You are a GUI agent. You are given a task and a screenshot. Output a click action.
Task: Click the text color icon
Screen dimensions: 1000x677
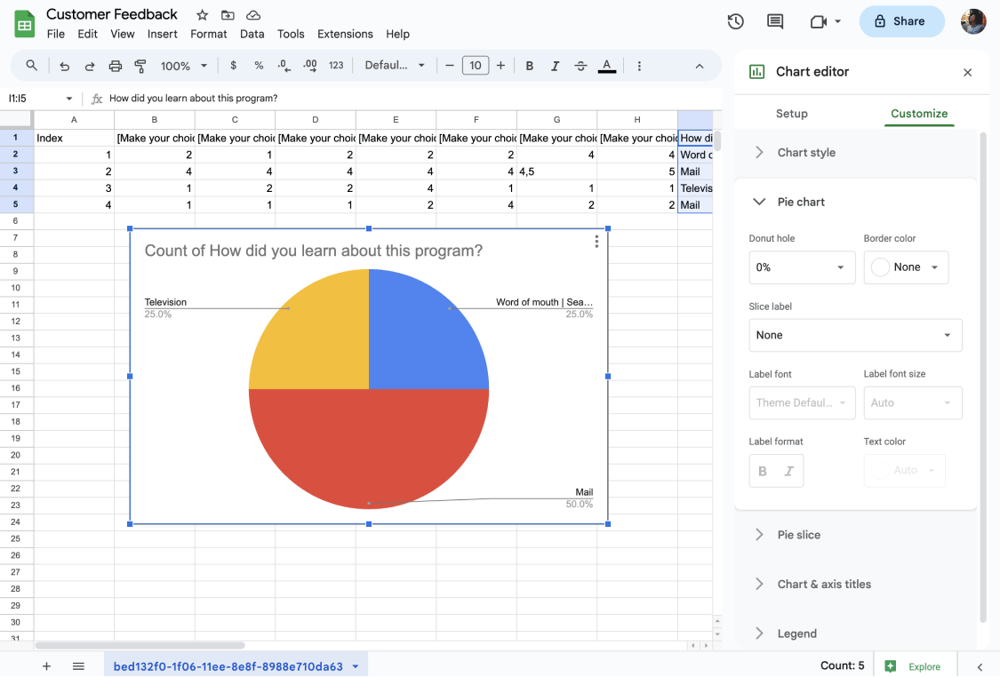607,66
